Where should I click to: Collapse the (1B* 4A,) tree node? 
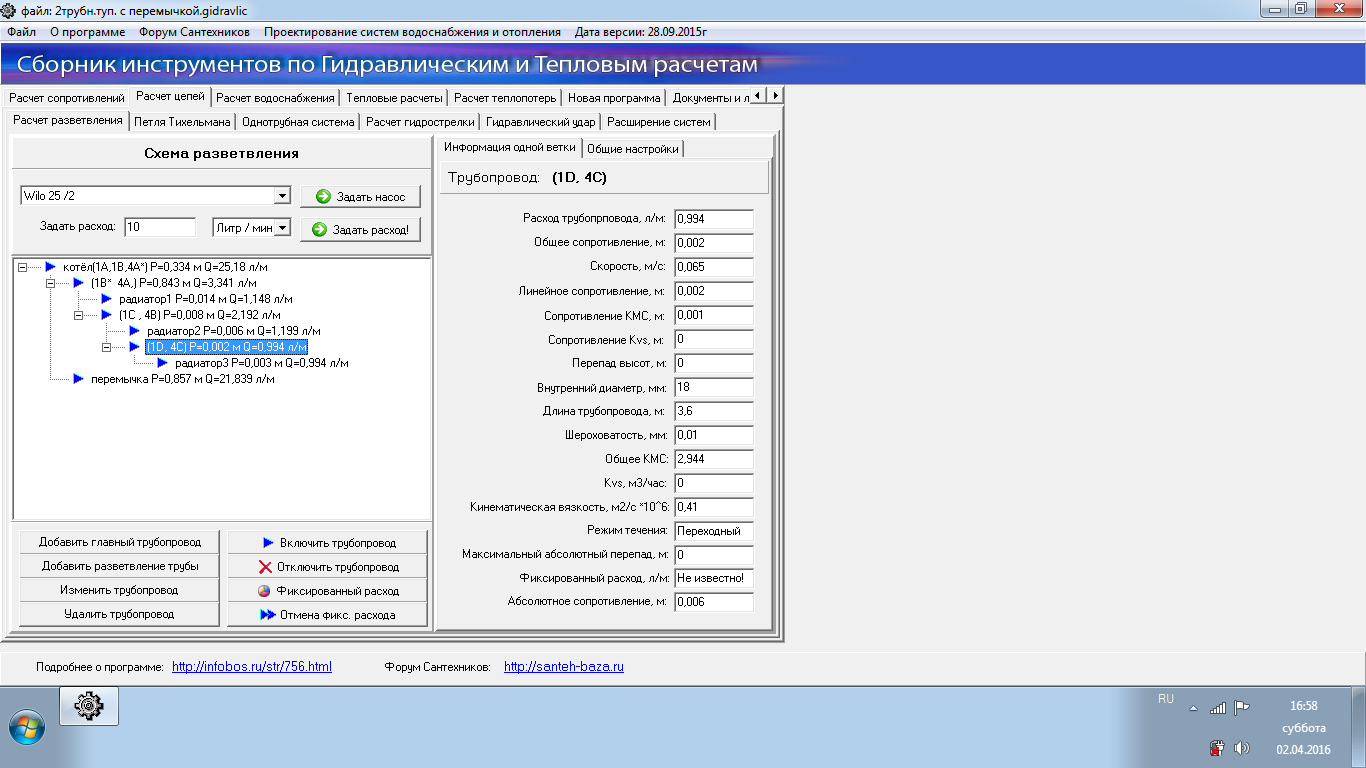point(50,283)
